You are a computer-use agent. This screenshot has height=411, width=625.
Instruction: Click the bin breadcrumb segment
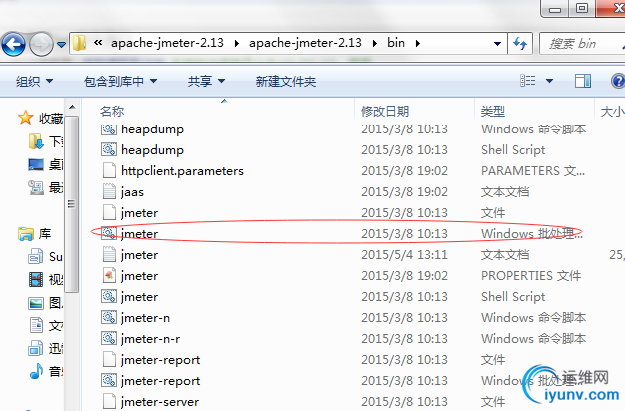[x=396, y=43]
